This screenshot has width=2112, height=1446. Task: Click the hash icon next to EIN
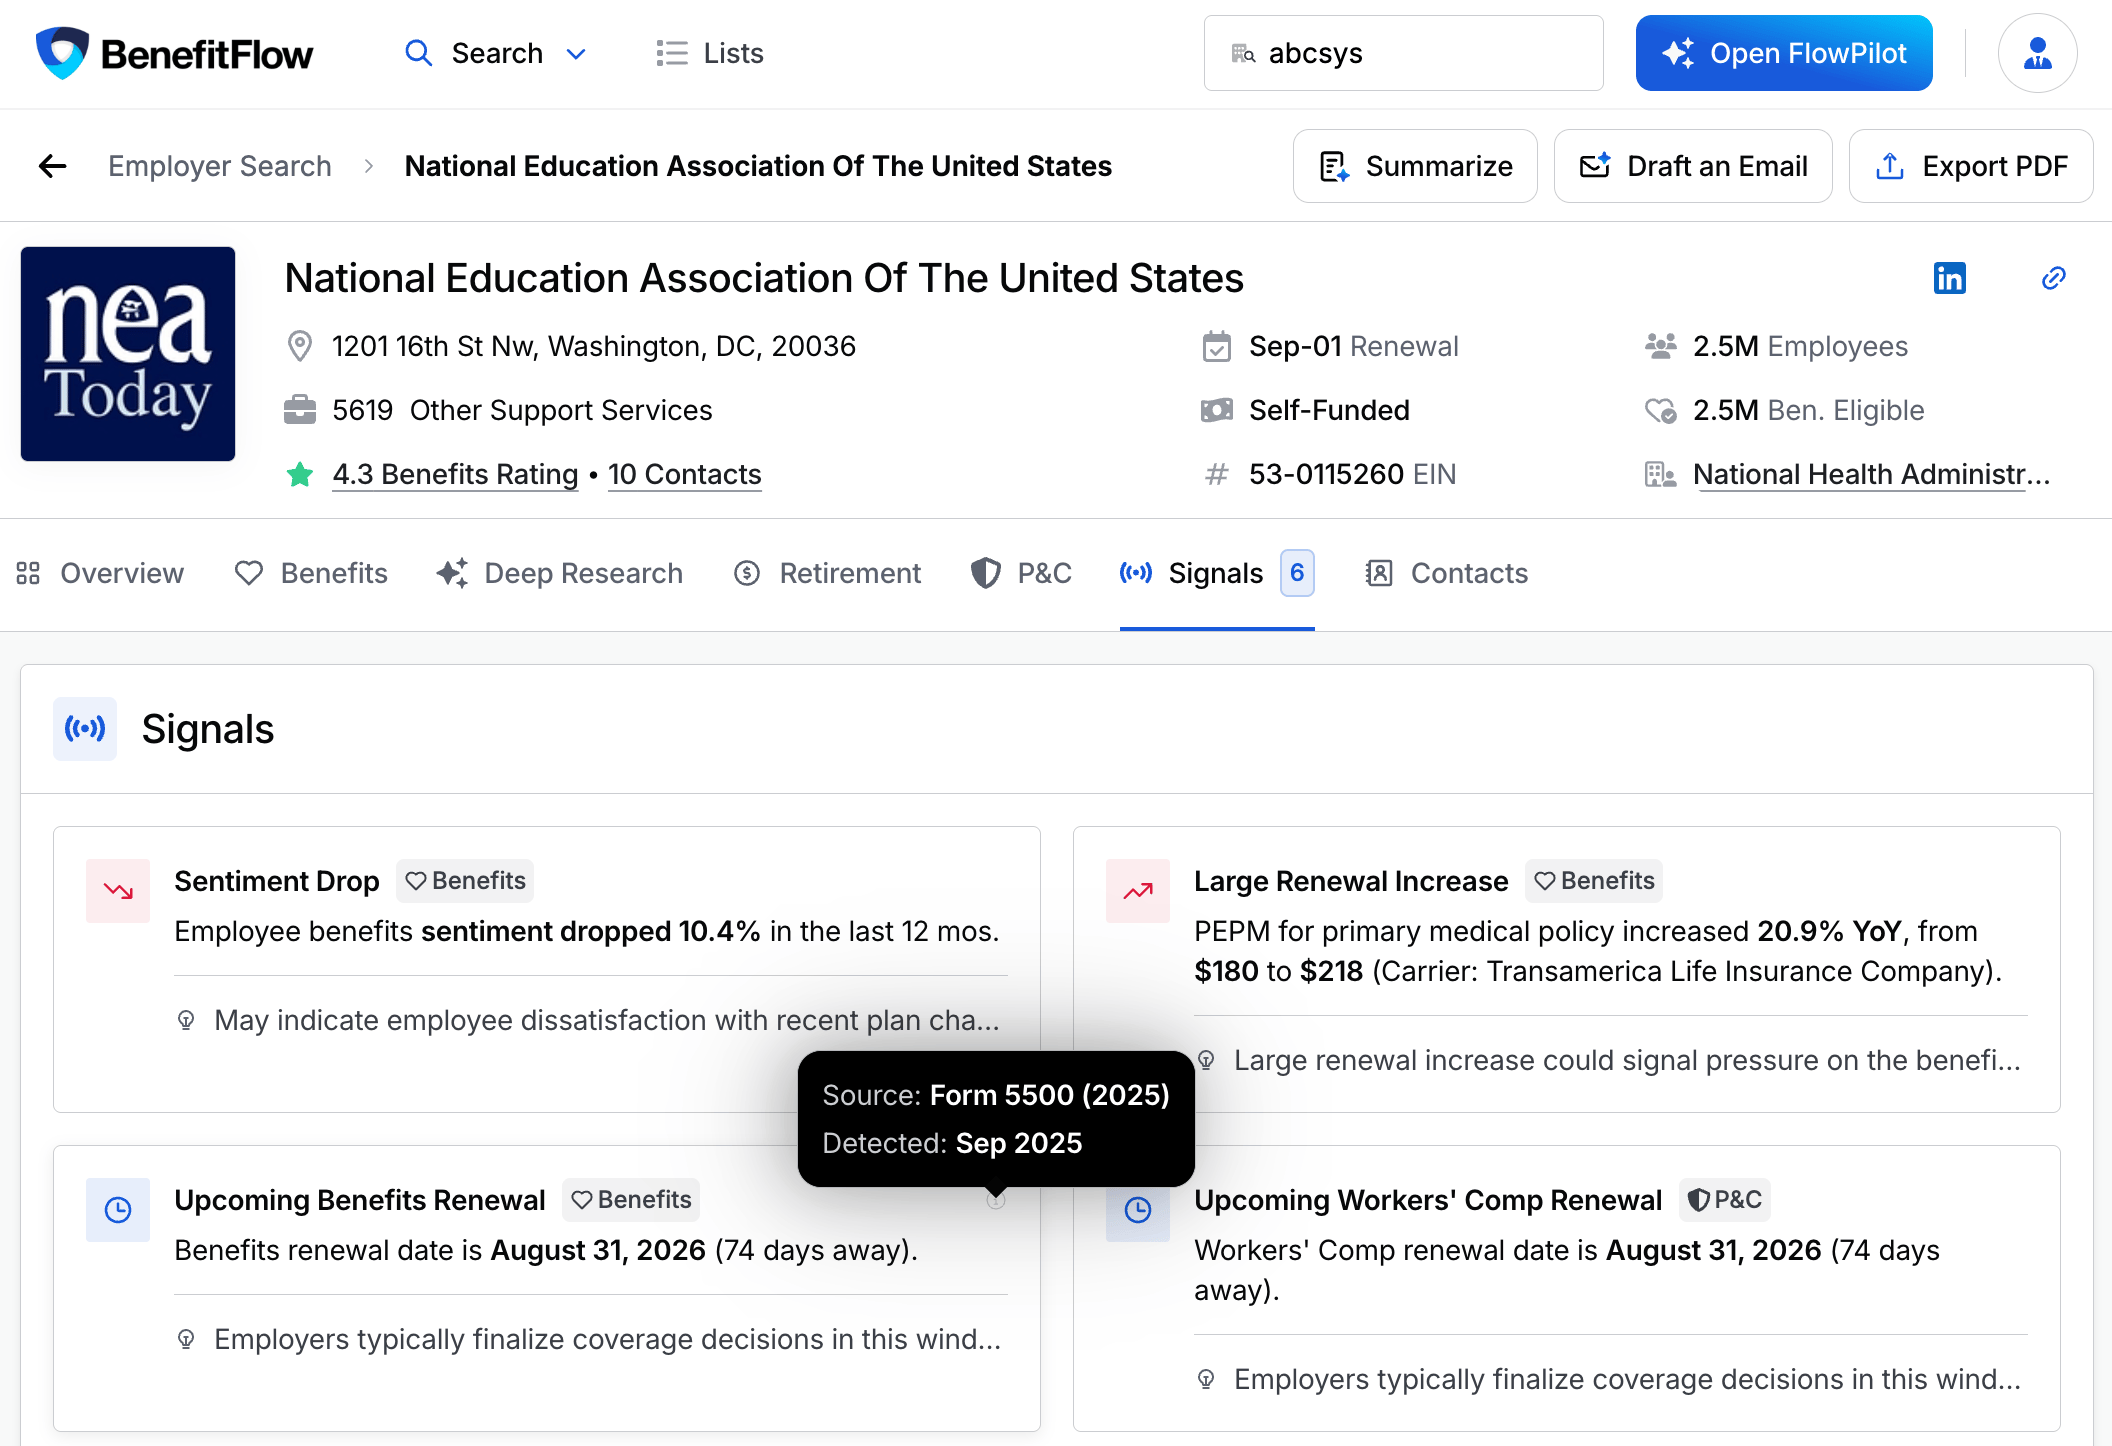coord(1216,474)
